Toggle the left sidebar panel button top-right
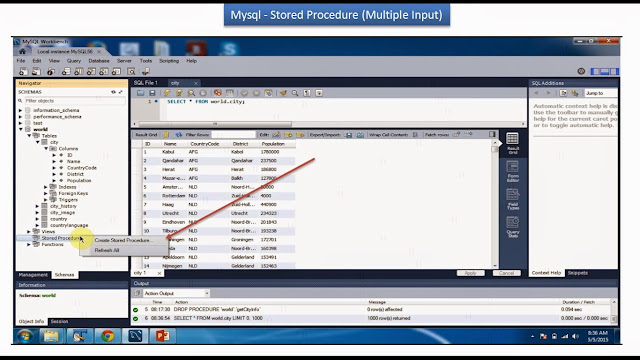The width and height of the screenshot is (640, 360). click(x=596, y=71)
